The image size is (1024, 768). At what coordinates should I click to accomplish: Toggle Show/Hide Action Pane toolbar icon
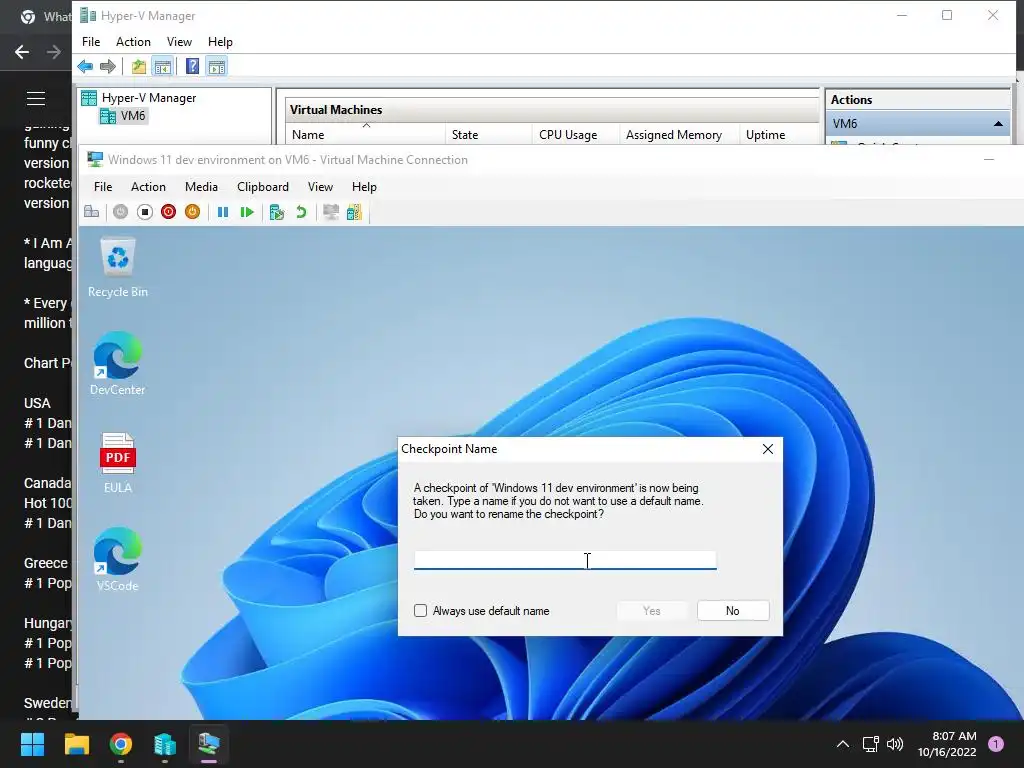point(217,67)
